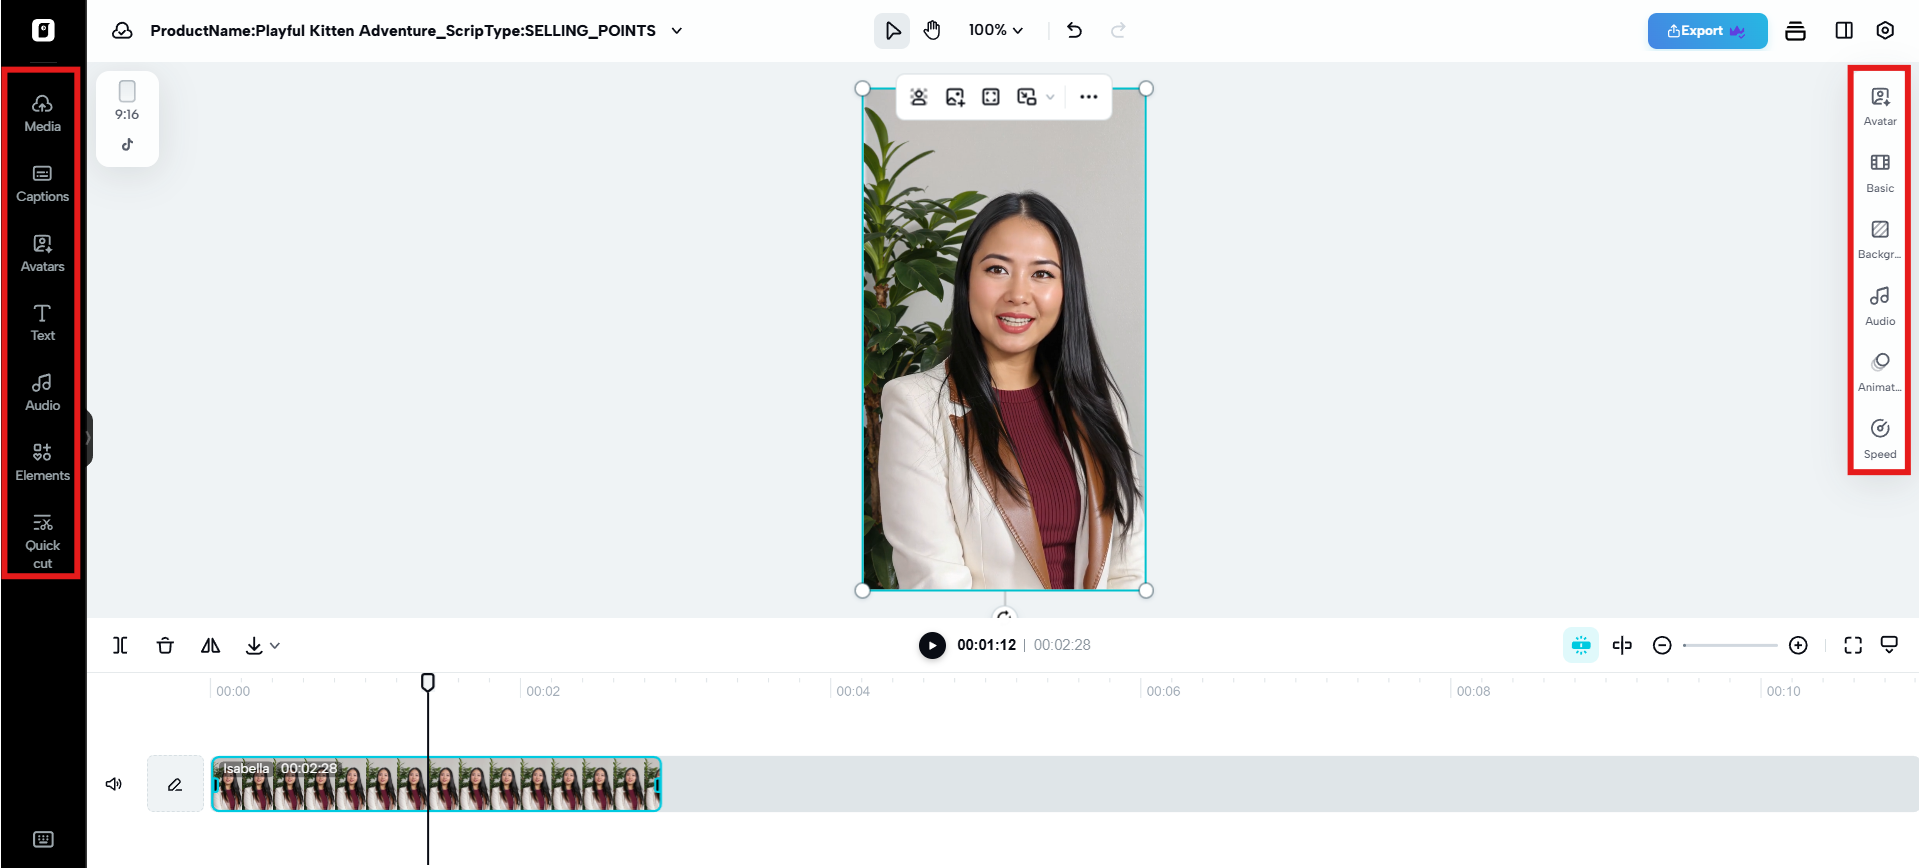Open the Elements panel
Image resolution: width=1919 pixels, height=868 pixels.
42,462
